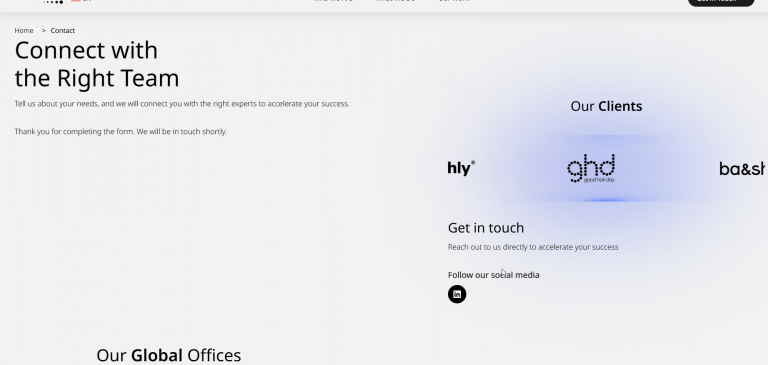This screenshot has height=365, width=768.
Task: Go to Home in the breadcrumb
Action: (x=24, y=30)
